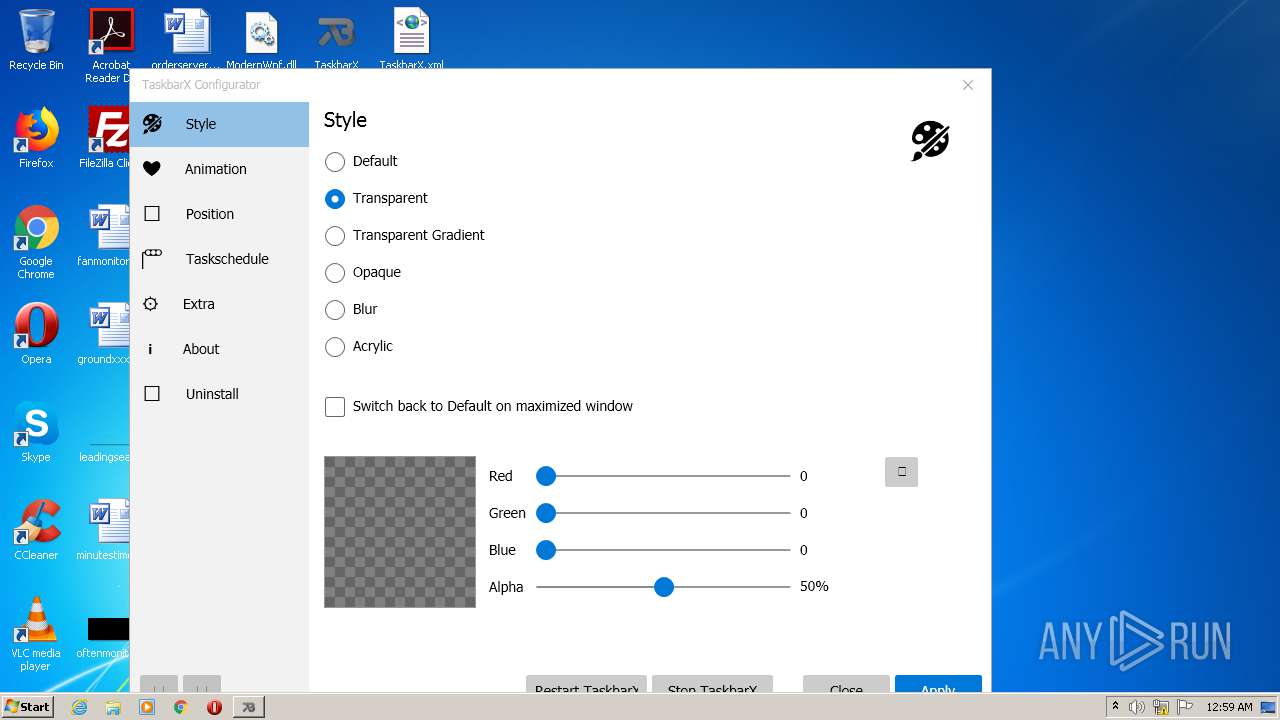Click the small gray button right of the Red slider
The height and width of the screenshot is (720, 1280).
[x=901, y=472]
